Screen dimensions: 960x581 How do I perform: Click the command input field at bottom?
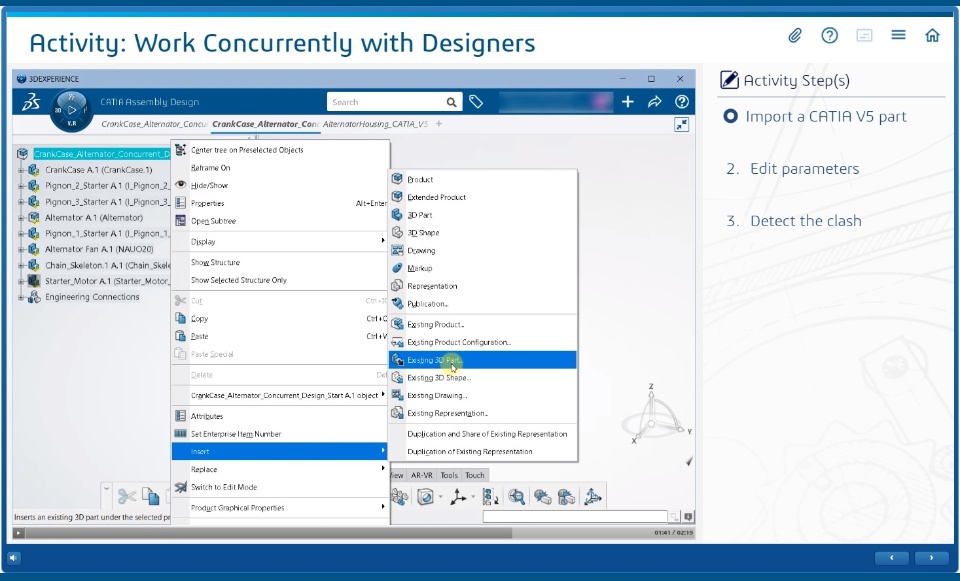click(x=575, y=517)
